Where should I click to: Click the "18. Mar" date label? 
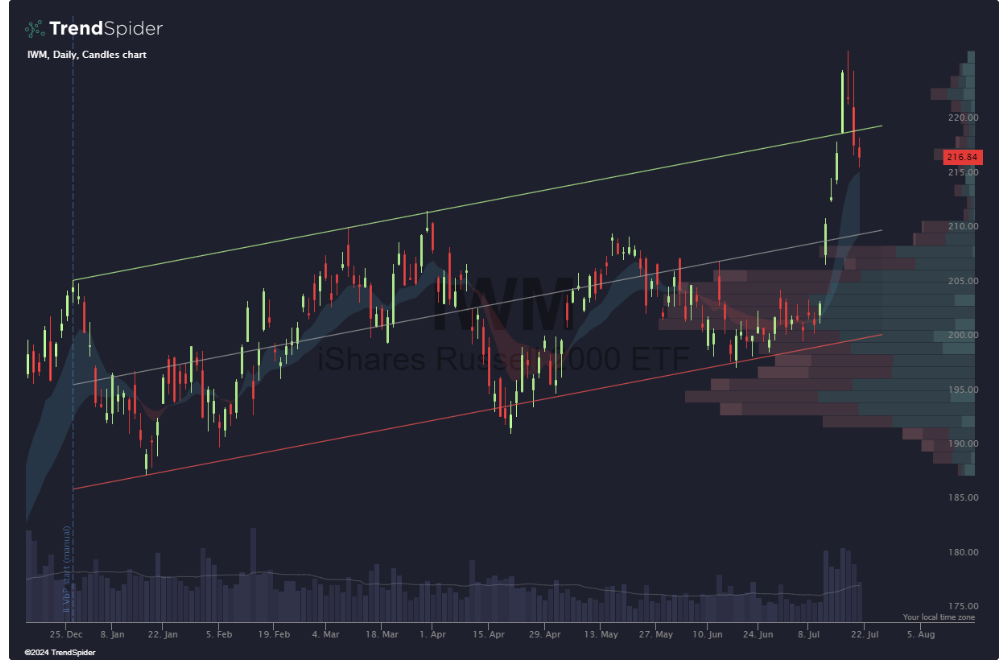[382, 634]
